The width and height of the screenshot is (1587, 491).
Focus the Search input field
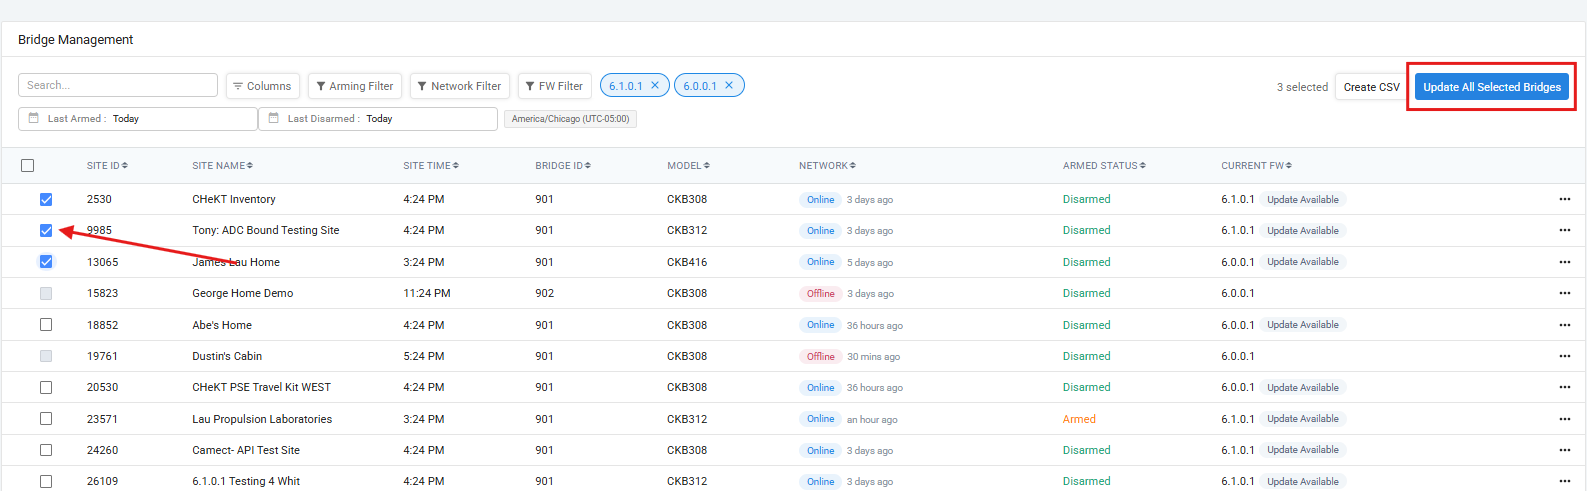[118, 85]
